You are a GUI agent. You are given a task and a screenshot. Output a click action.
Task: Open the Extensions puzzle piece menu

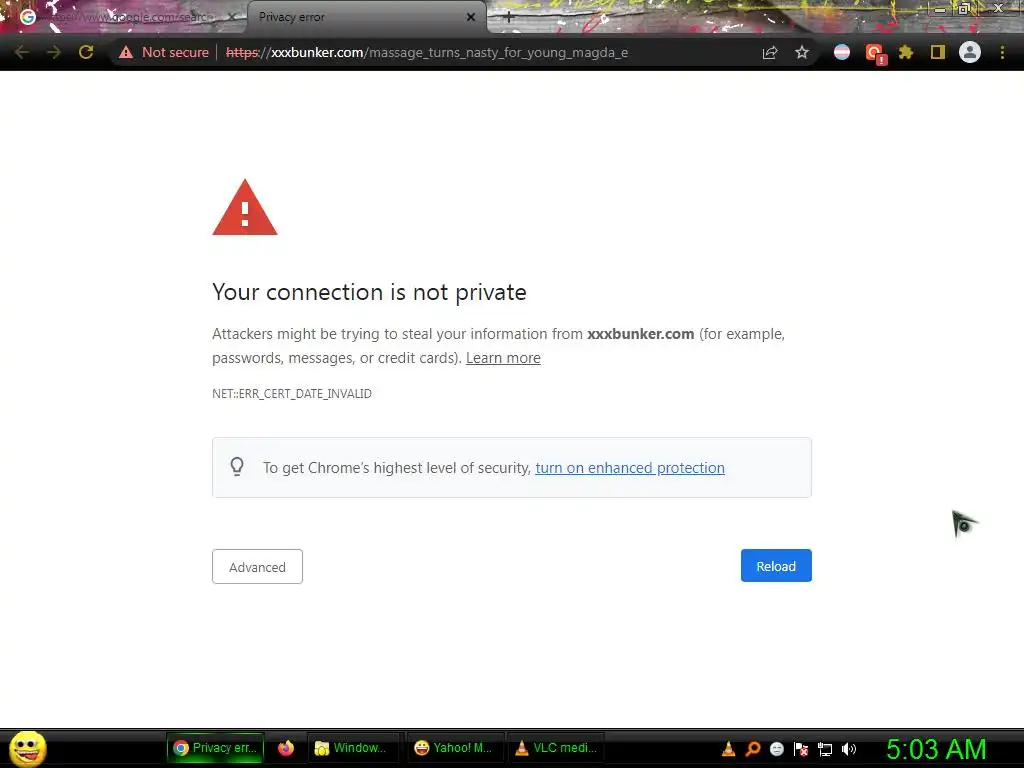point(906,52)
